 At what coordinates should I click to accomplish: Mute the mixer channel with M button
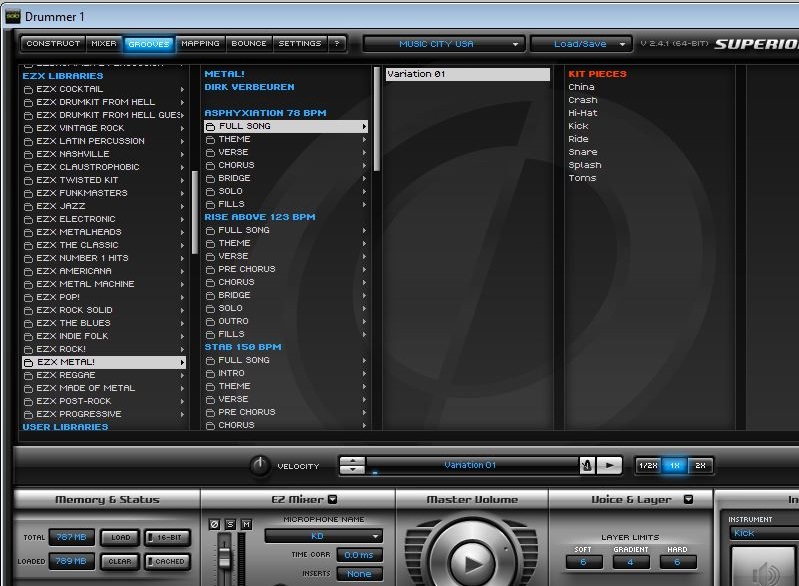coord(247,524)
